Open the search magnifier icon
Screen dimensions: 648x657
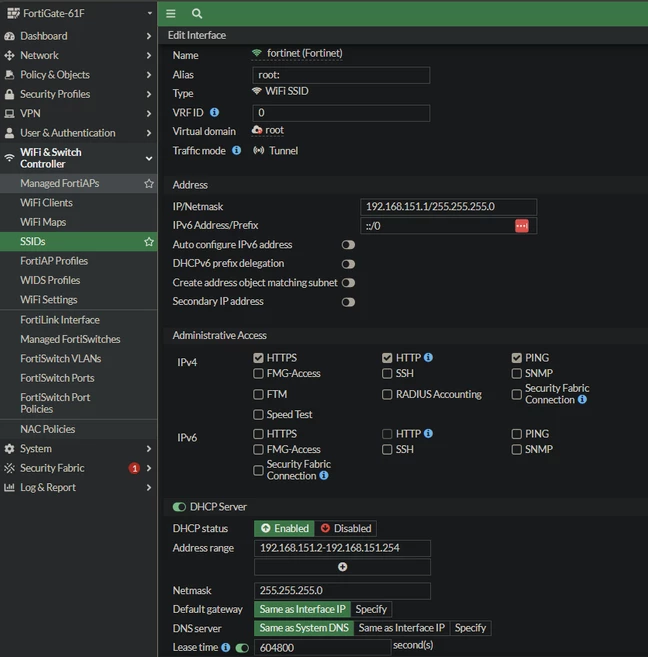pos(197,13)
